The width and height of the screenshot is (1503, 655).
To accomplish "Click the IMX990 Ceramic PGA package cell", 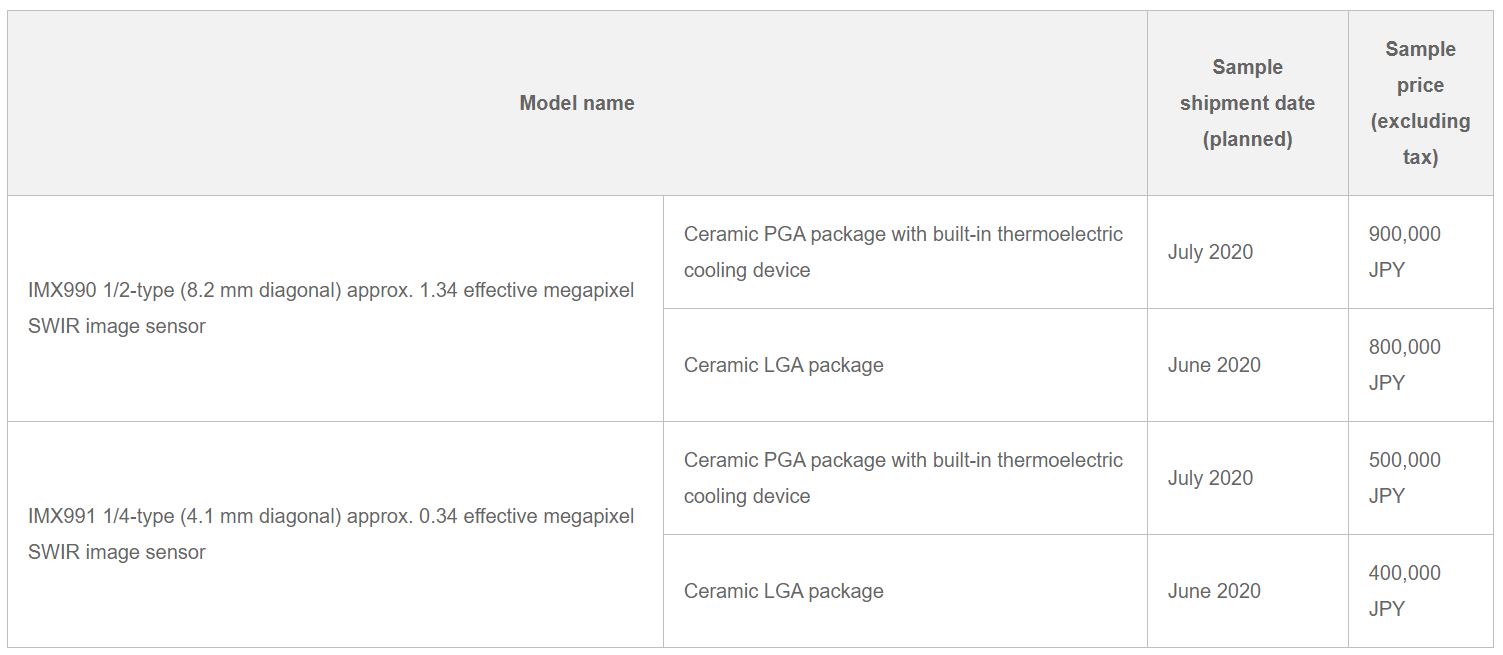I will coord(903,252).
